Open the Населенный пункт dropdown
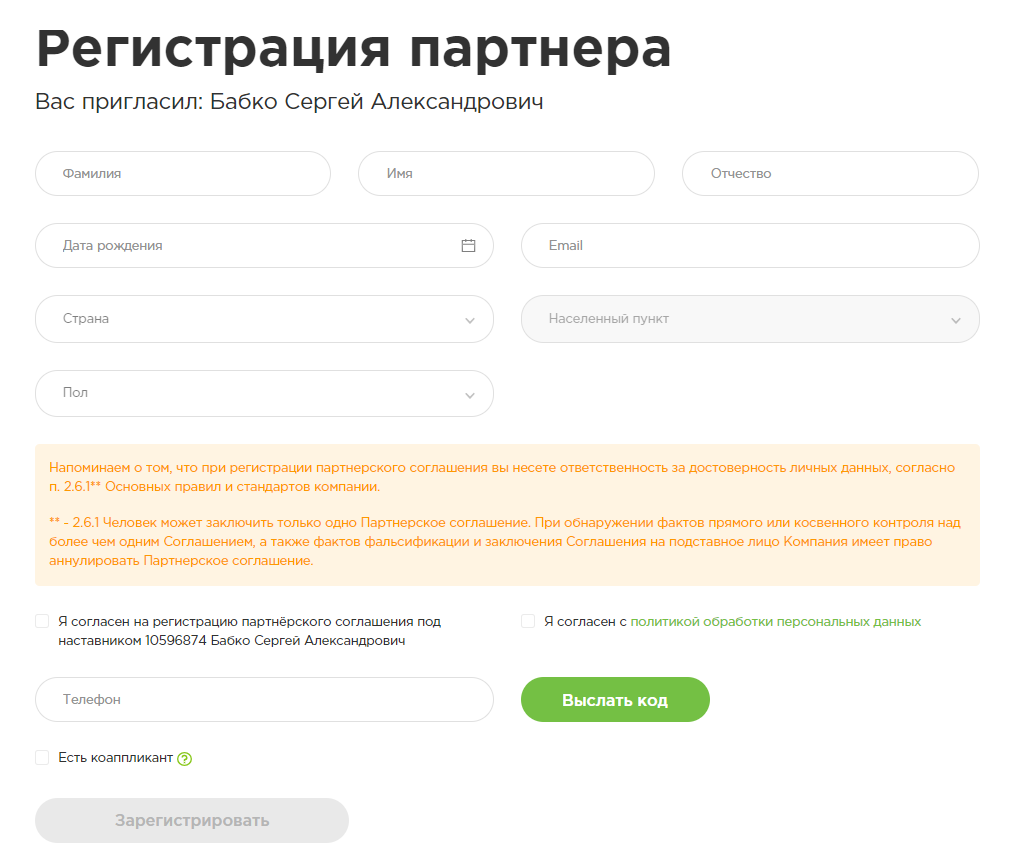 point(750,319)
